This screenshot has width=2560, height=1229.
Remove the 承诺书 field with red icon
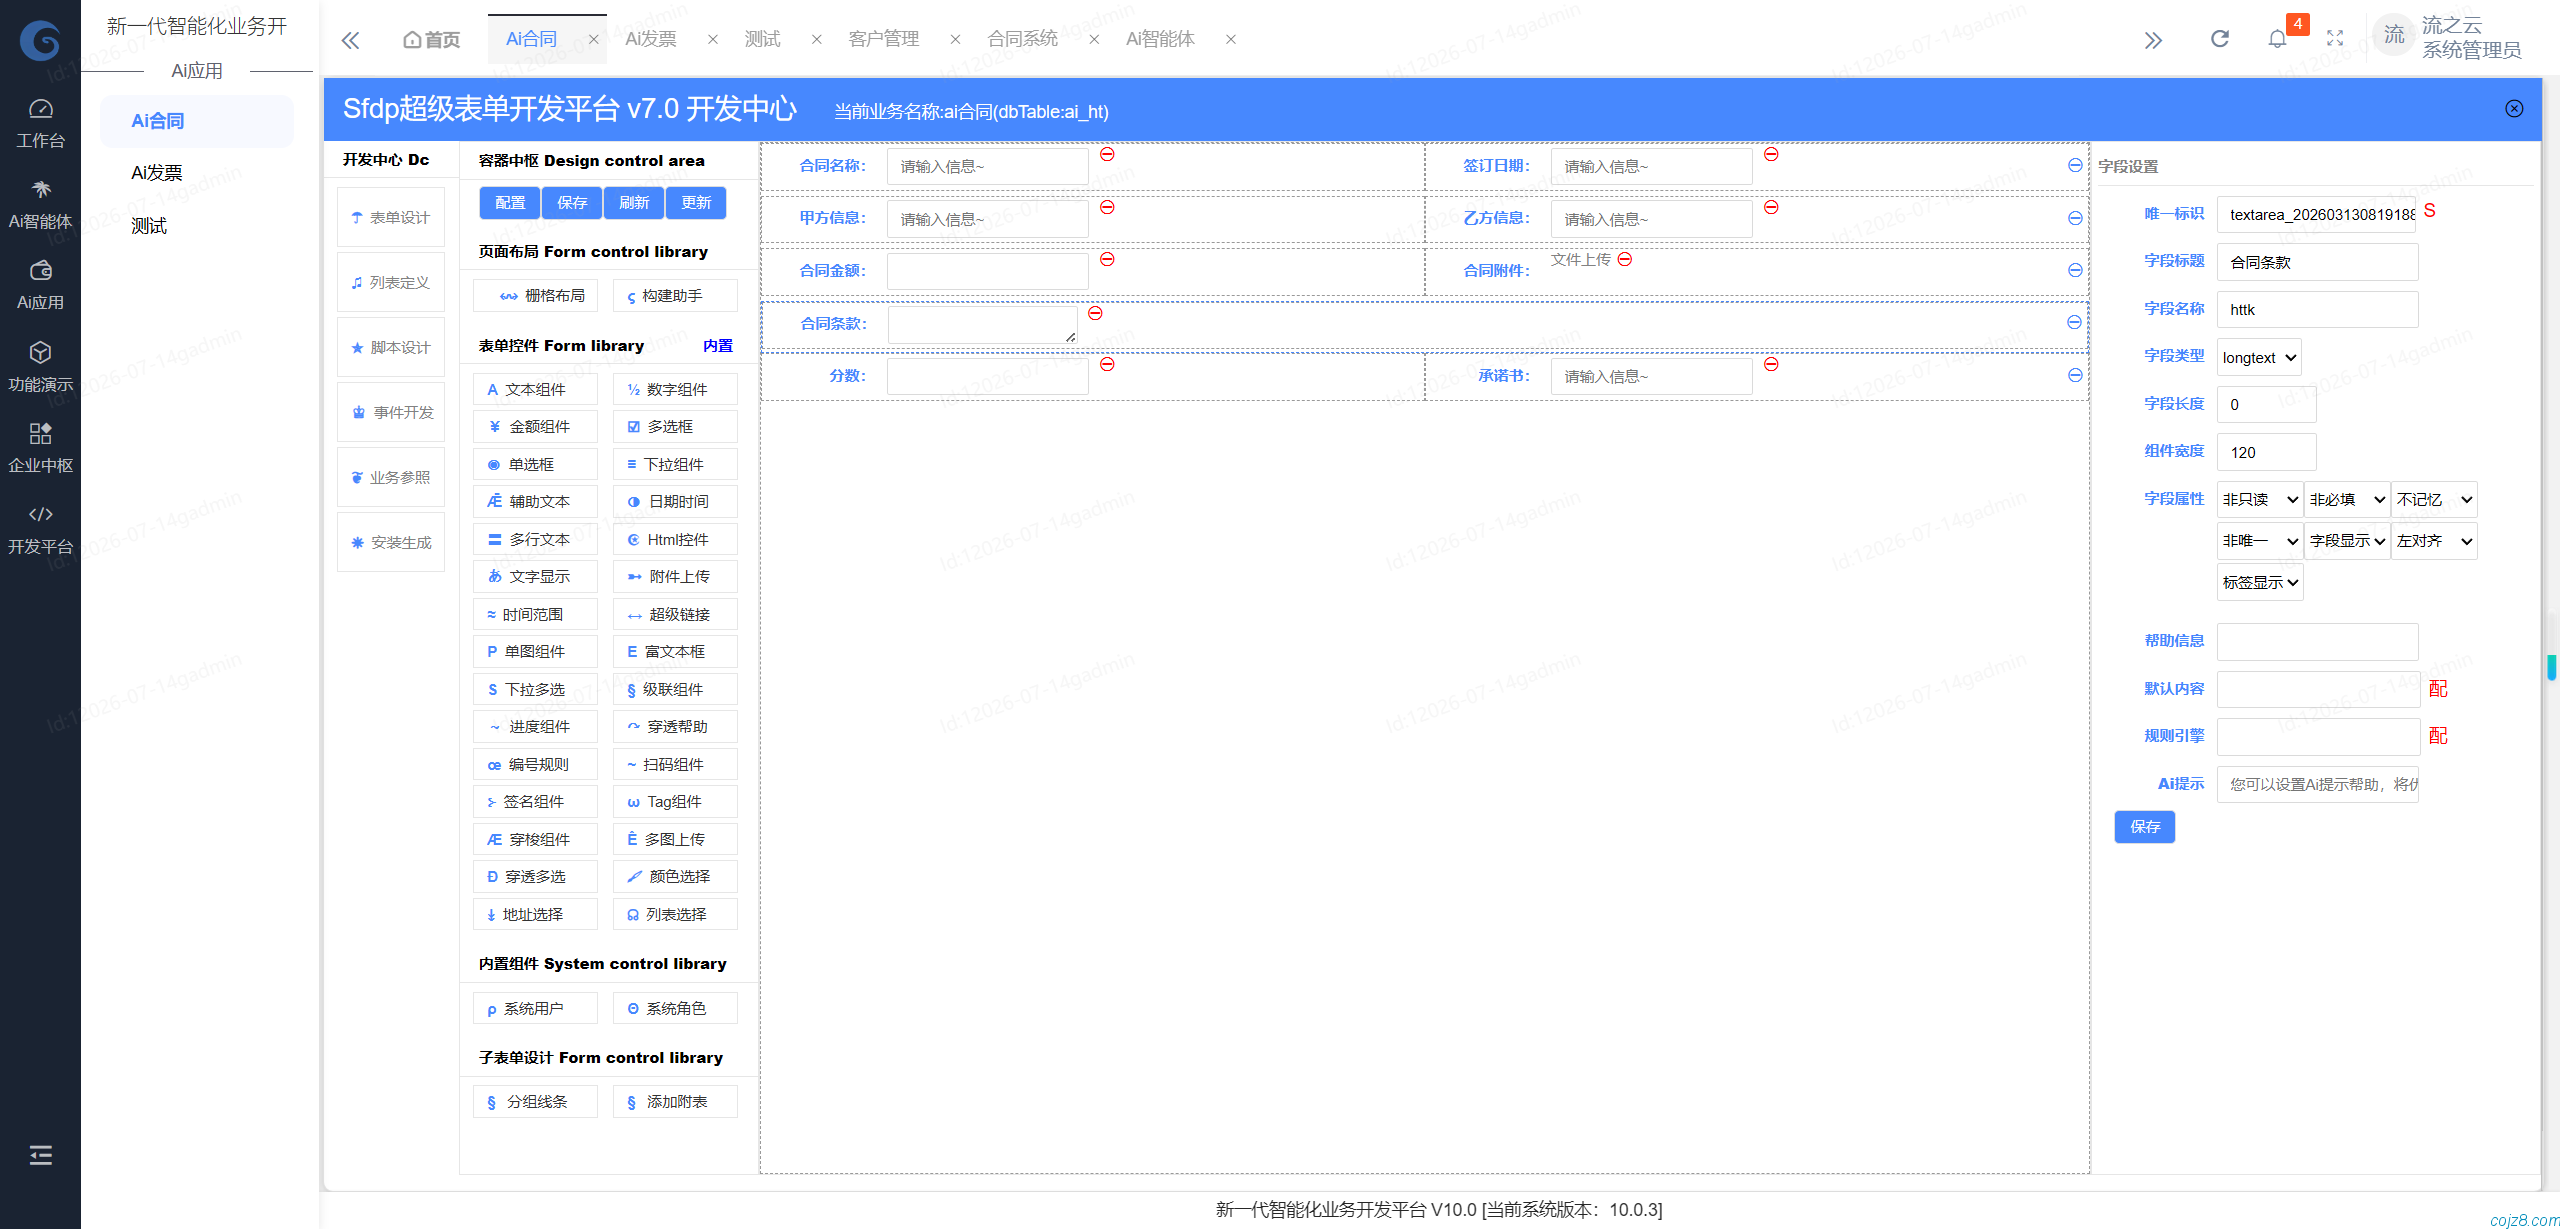(x=1771, y=364)
